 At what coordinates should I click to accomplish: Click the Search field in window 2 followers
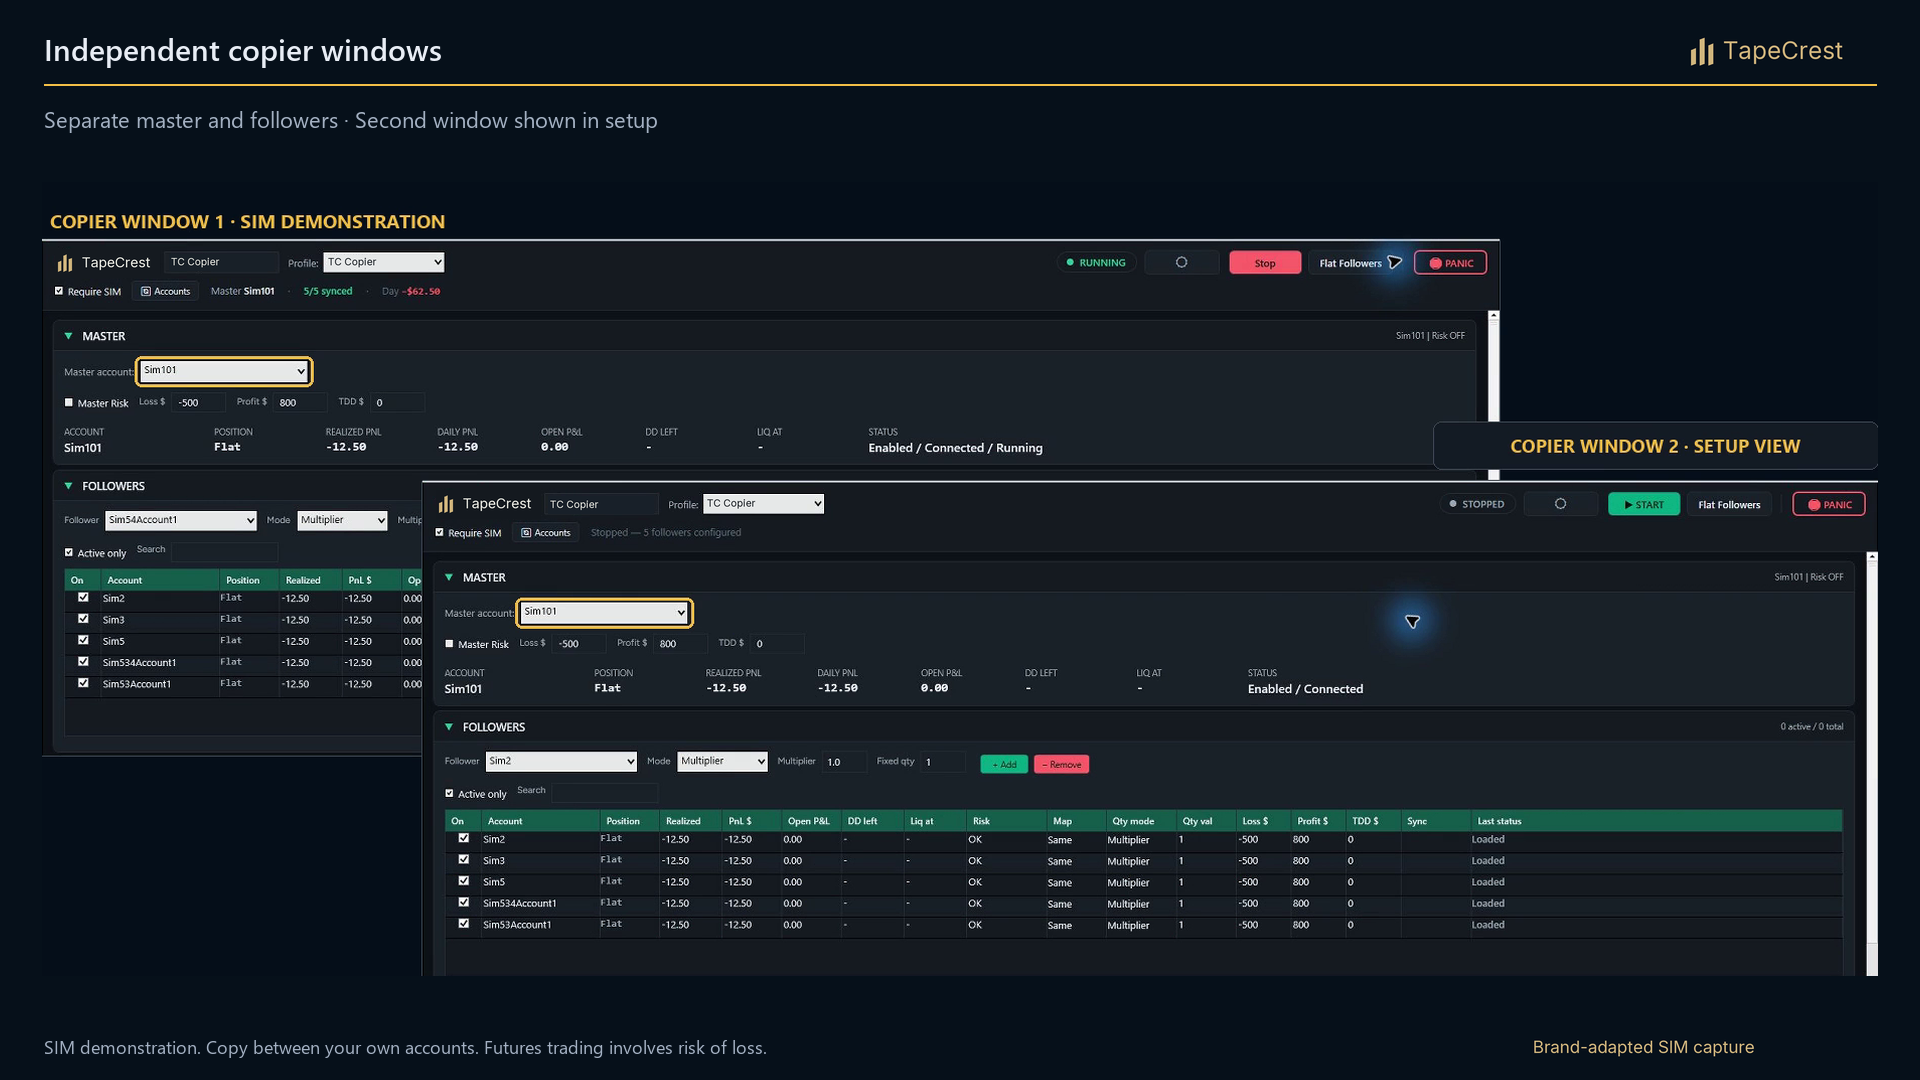pyautogui.click(x=605, y=792)
